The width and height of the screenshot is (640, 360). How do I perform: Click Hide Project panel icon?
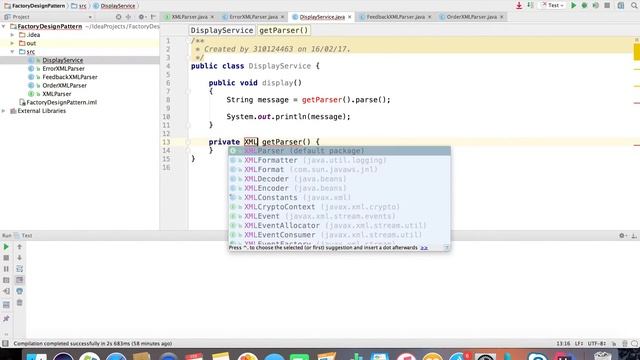153,17
